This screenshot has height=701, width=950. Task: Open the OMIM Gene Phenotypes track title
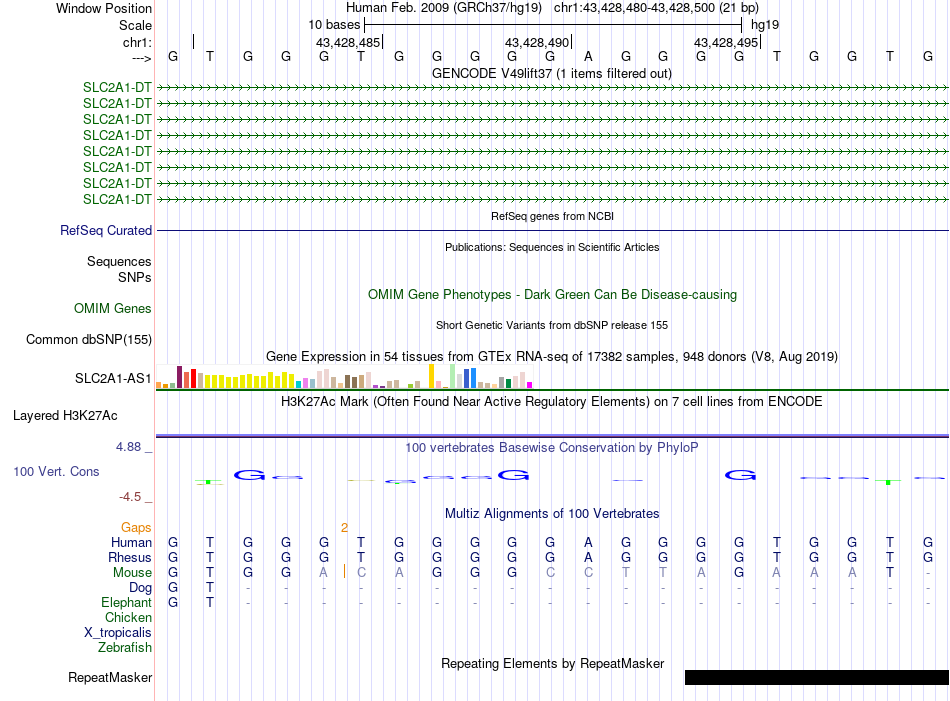552,294
